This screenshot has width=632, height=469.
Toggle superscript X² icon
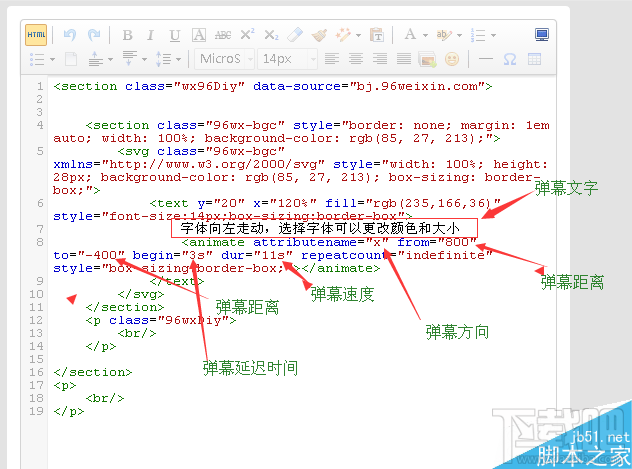click(x=247, y=34)
